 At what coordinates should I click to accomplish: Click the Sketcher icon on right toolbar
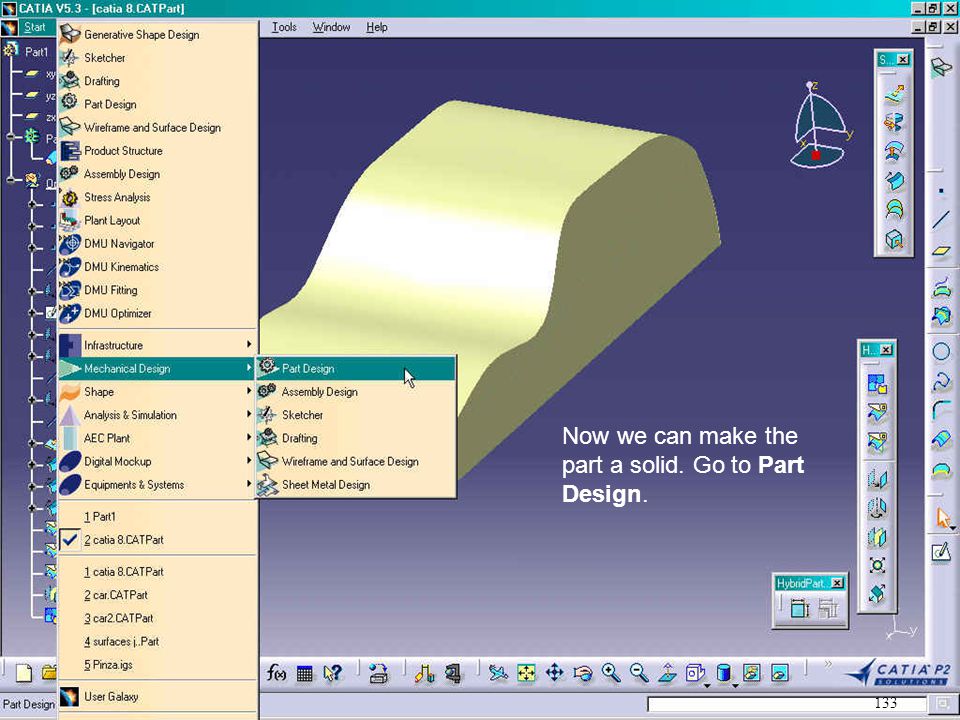tap(940, 552)
